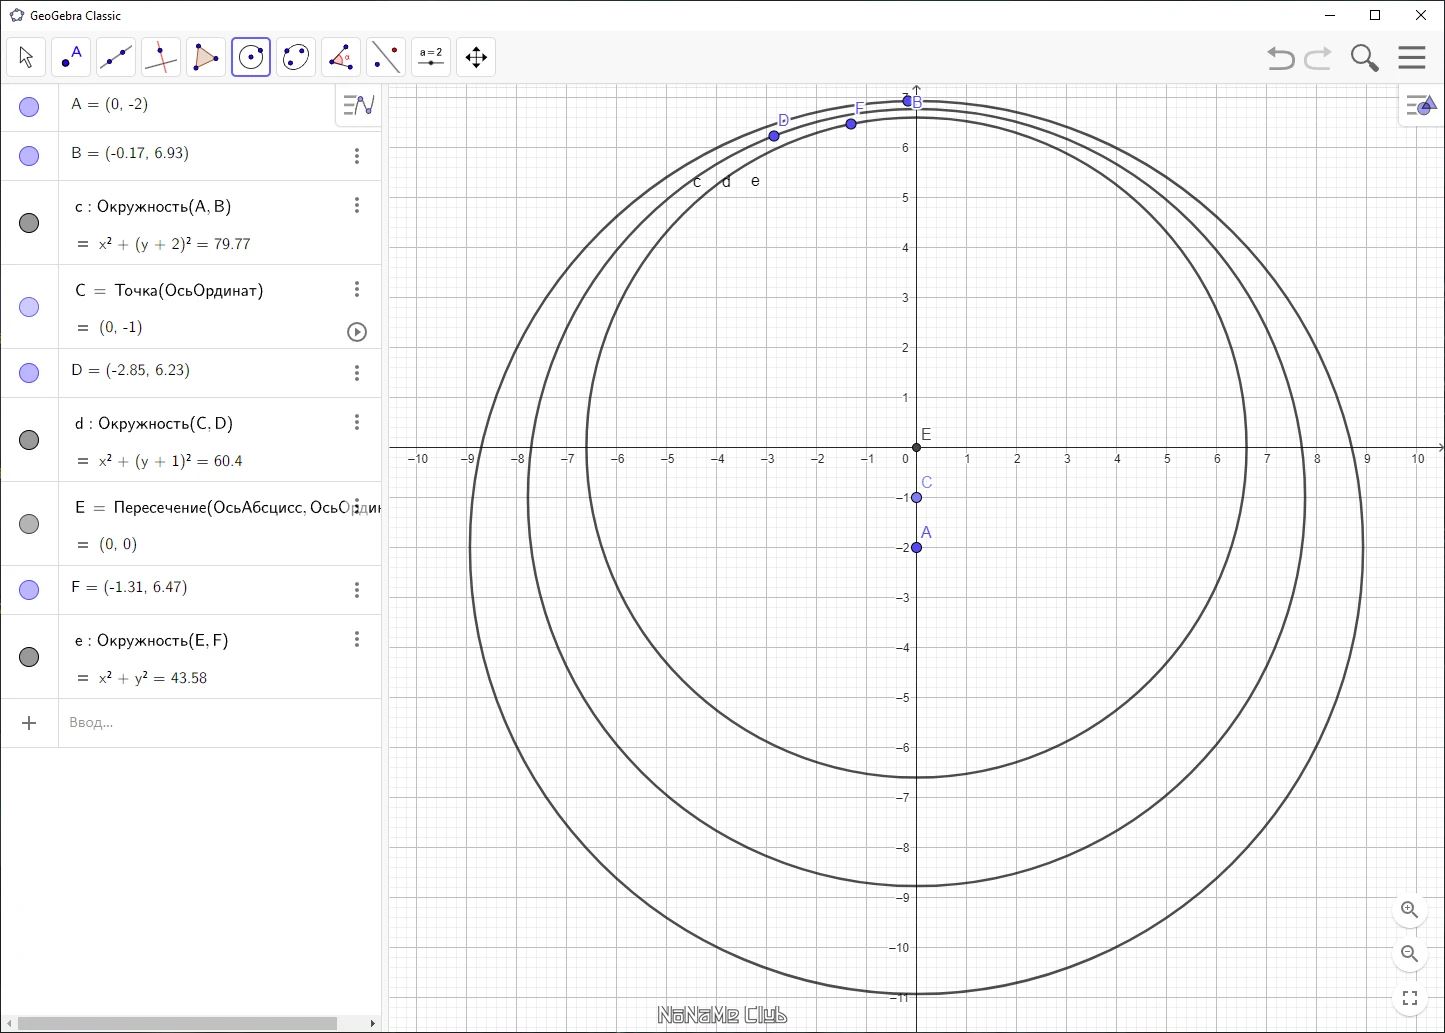Click the algebra panel horizontal scrollbar
Image resolution: width=1445 pixels, height=1033 pixels.
[178, 1023]
